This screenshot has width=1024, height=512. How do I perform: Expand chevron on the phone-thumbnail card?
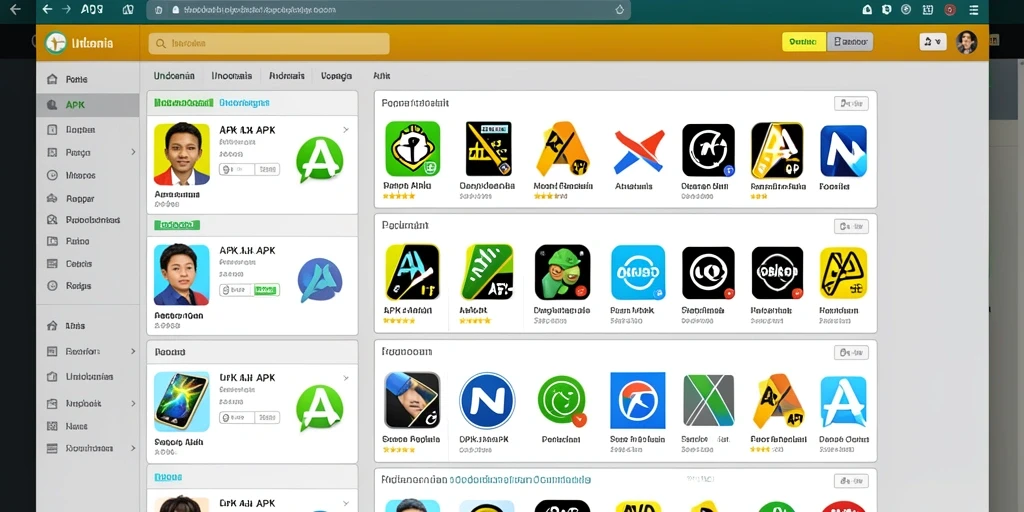(345, 377)
